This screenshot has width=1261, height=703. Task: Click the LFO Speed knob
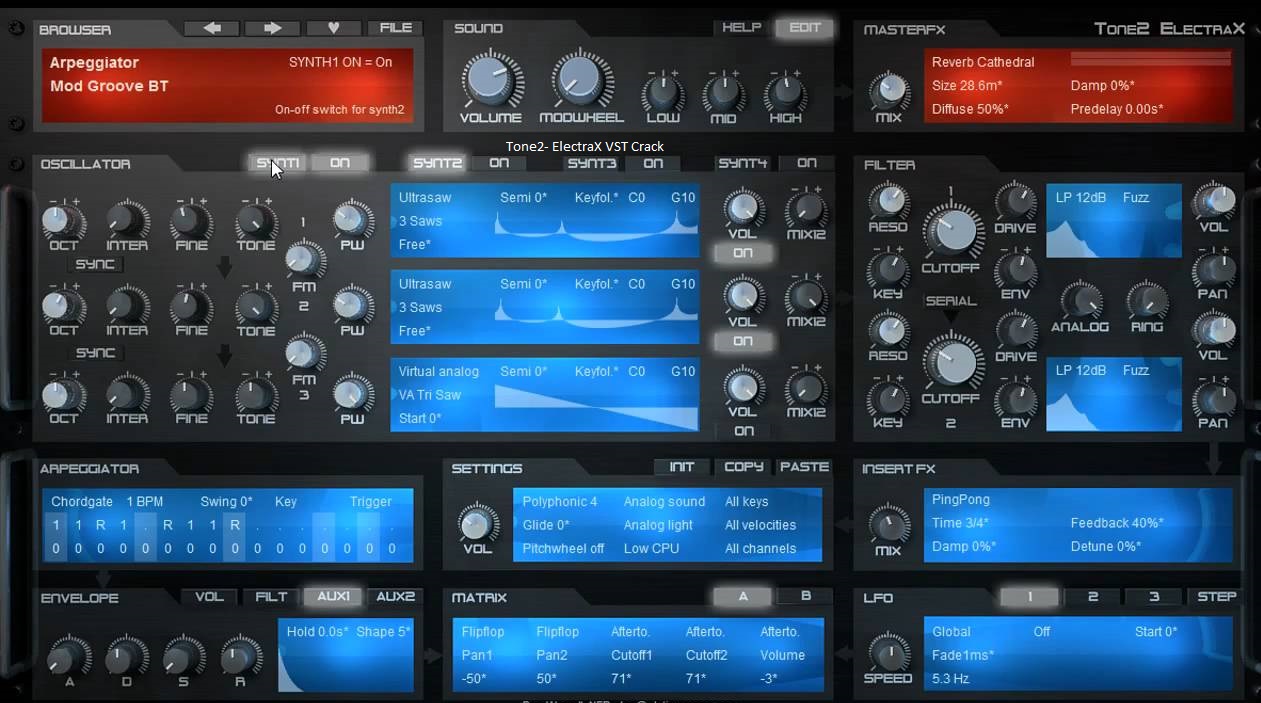(888, 652)
